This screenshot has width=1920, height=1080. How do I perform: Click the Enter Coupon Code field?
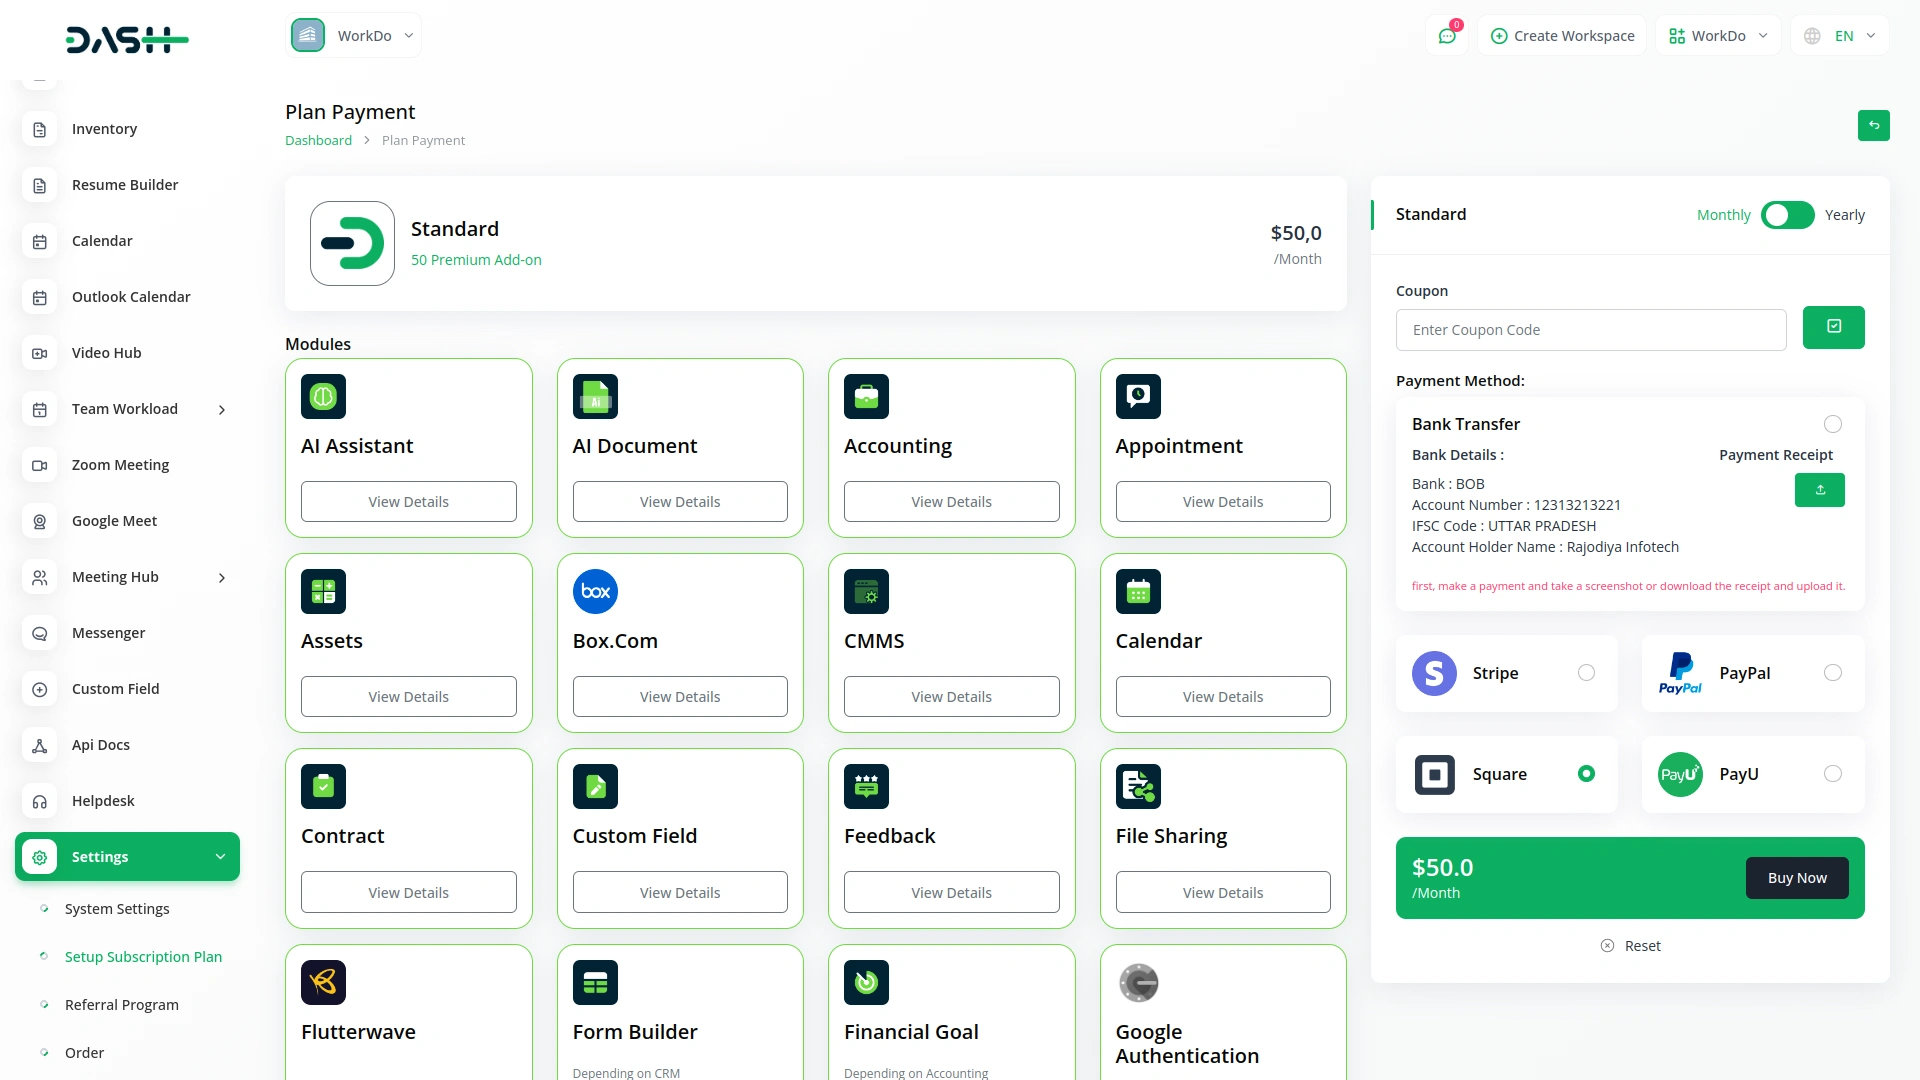1590,330
